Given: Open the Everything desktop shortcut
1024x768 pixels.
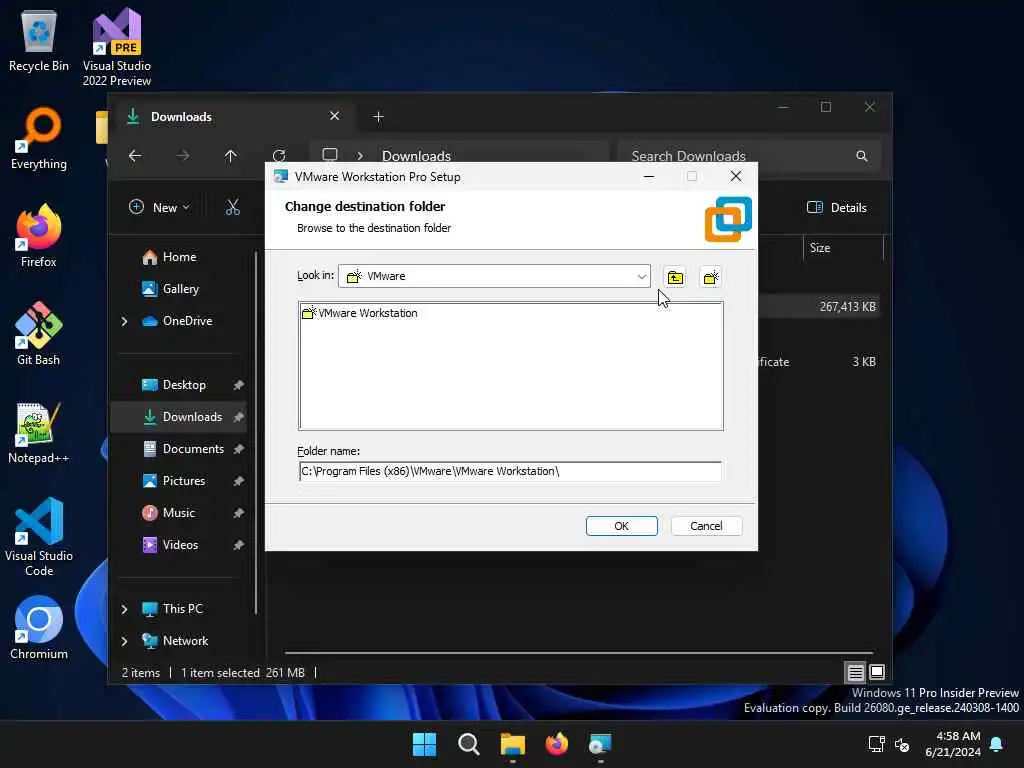Looking at the screenshot, I should [39, 138].
